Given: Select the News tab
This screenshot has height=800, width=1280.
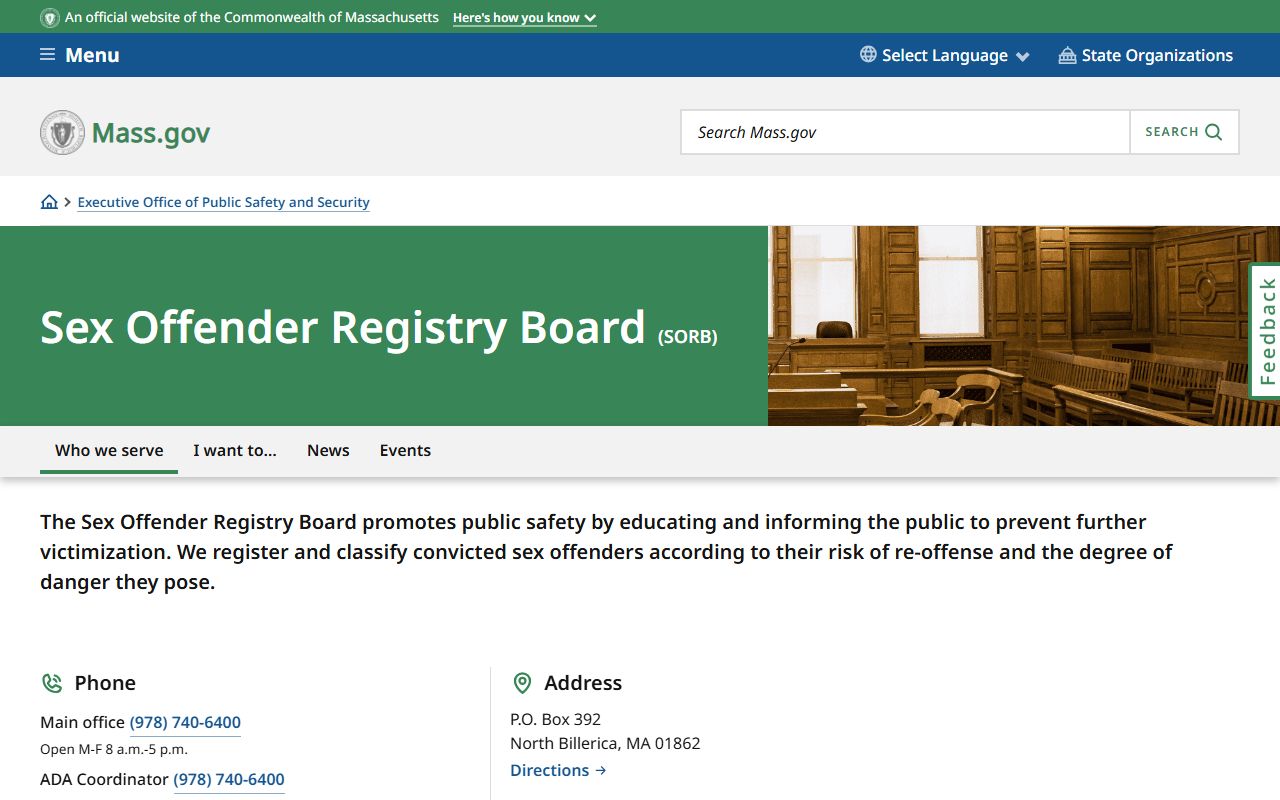Looking at the screenshot, I should pos(328,450).
